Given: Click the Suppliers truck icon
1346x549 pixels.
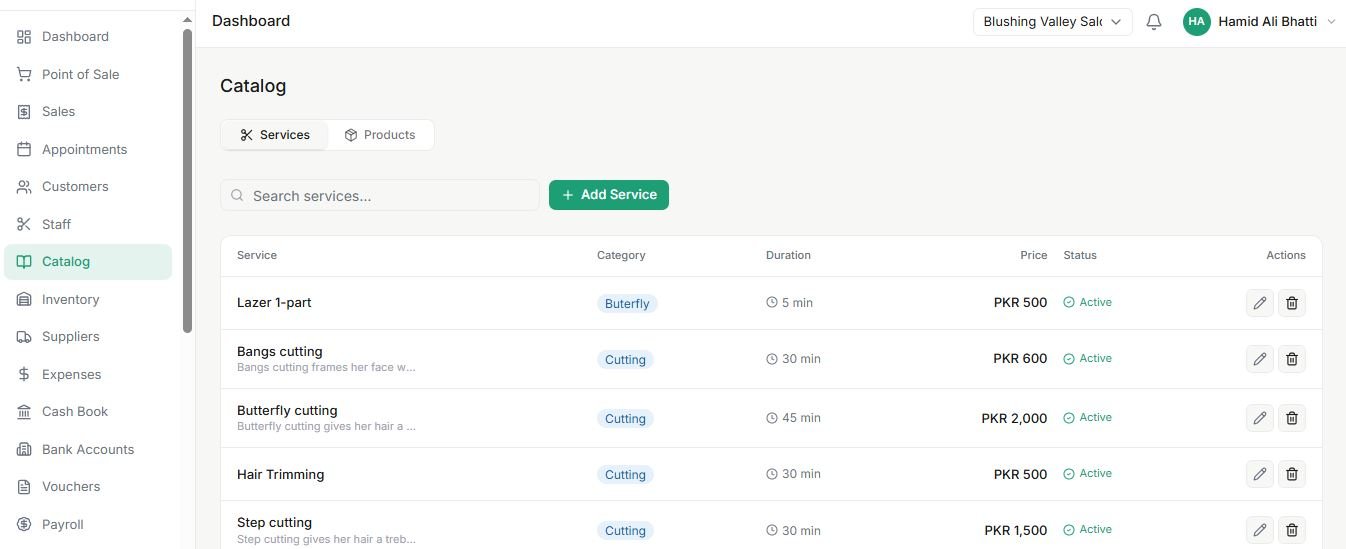Looking at the screenshot, I should click(x=24, y=337).
